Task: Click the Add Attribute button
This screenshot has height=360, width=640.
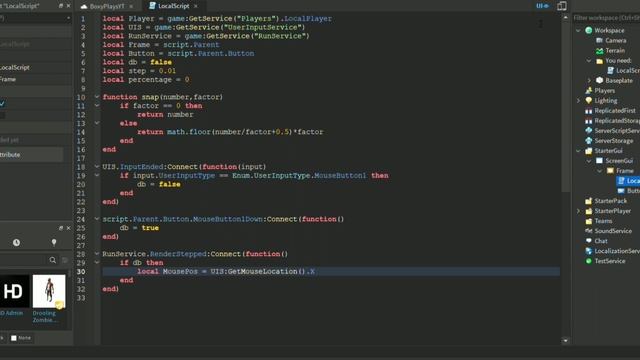Action: (x=31, y=155)
